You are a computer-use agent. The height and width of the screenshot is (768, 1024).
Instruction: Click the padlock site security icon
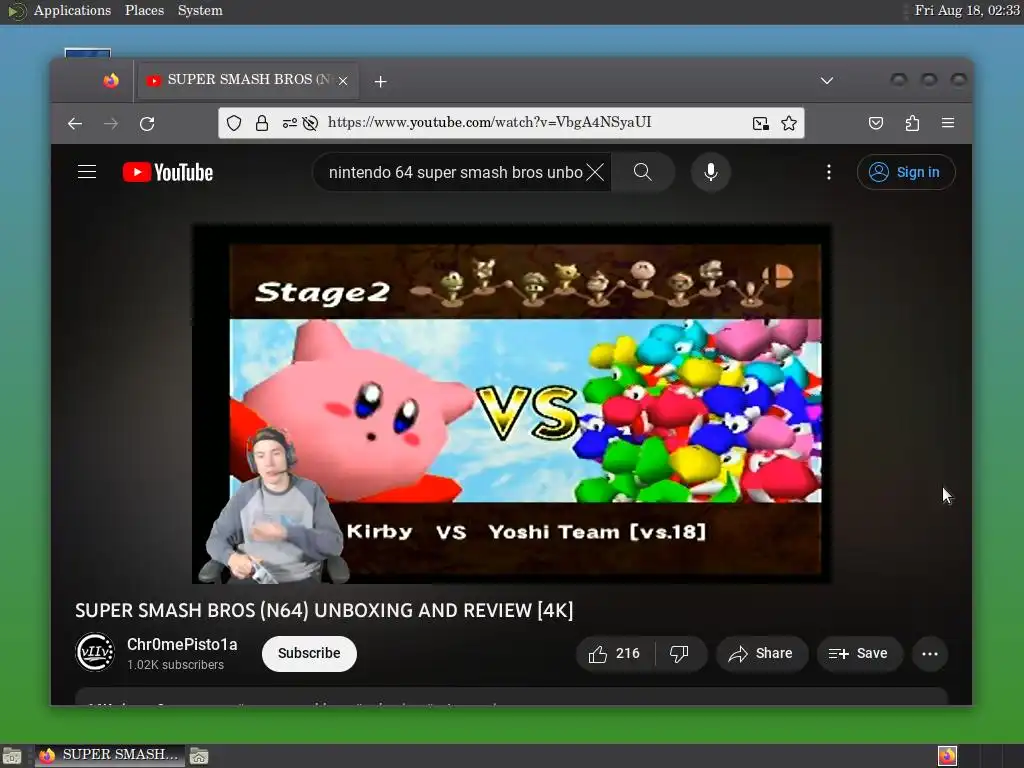pos(262,123)
